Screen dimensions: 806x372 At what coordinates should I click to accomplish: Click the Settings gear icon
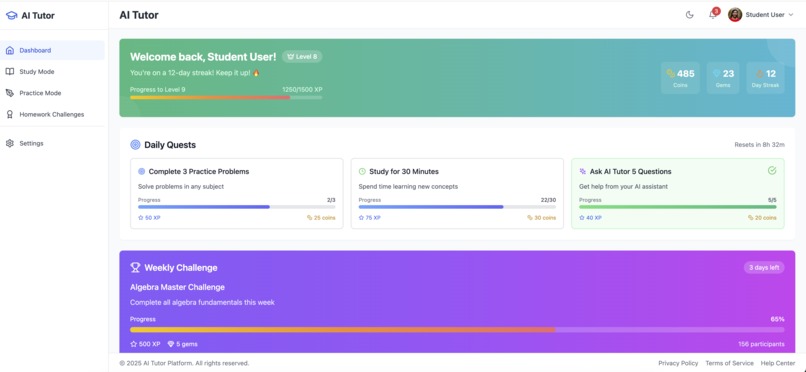click(9, 143)
